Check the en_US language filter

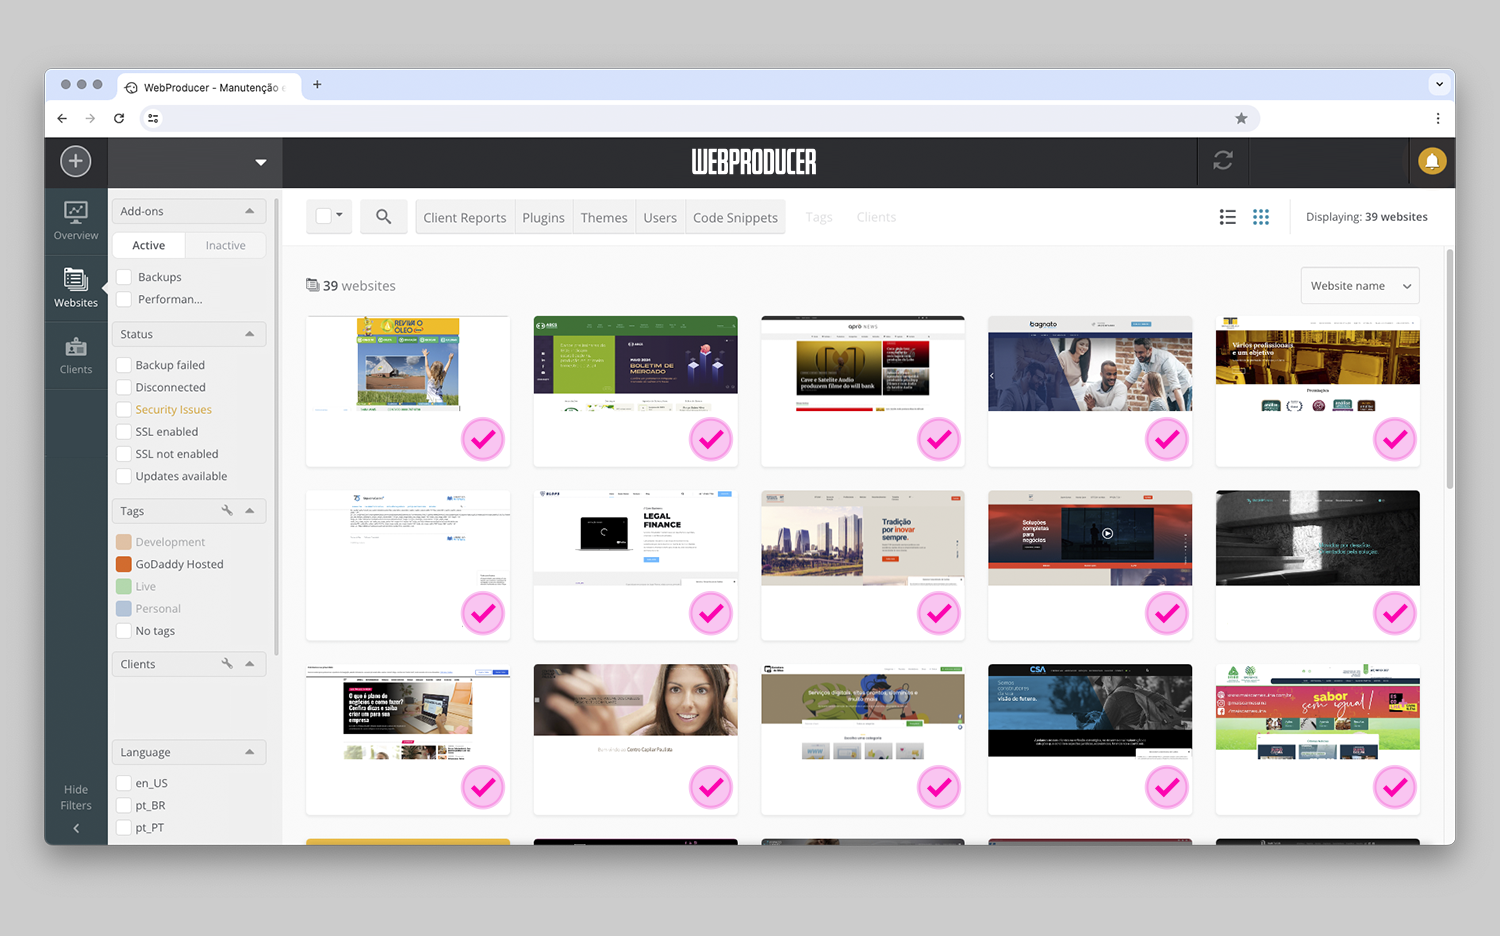tap(124, 783)
